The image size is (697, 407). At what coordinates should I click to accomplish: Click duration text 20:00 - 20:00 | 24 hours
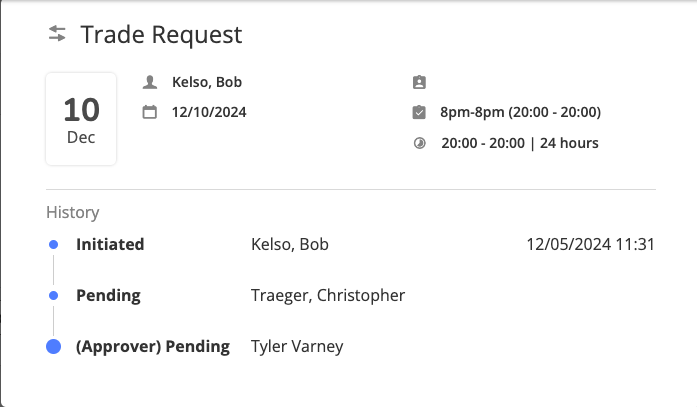coord(520,143)
